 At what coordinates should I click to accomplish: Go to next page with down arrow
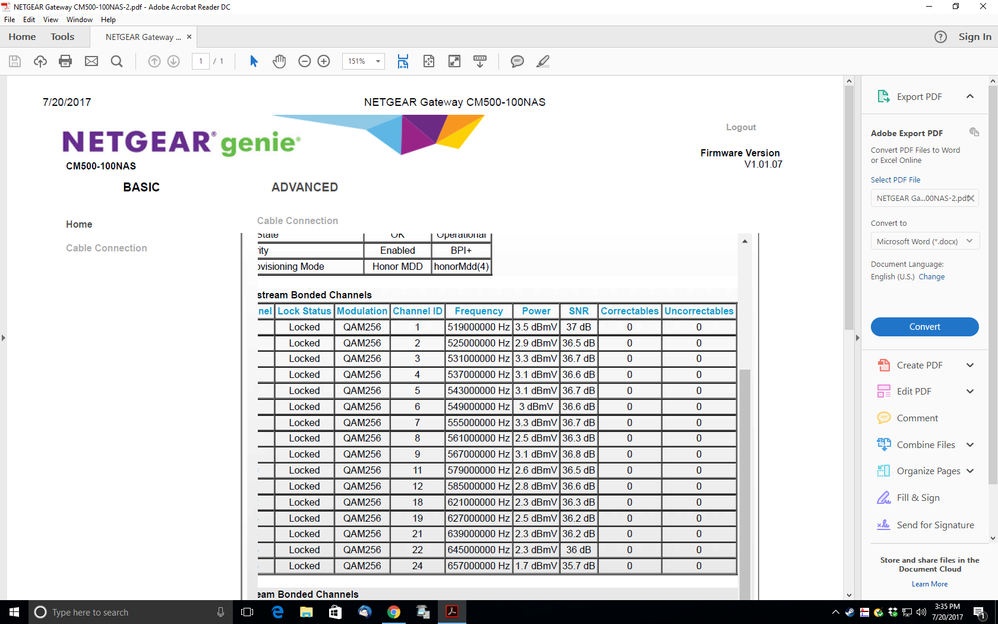coord(173,61)
